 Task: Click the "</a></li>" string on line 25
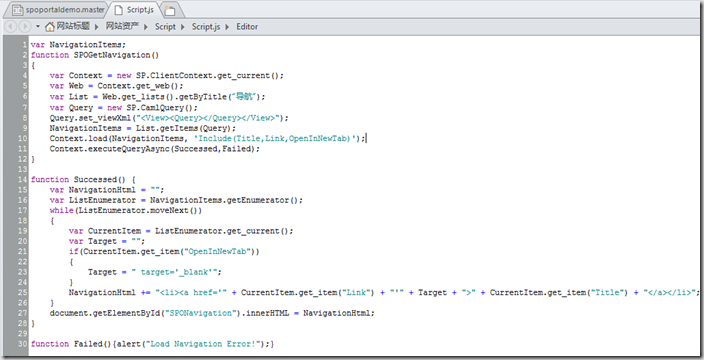pyautogui.click(x=669, y=293)
